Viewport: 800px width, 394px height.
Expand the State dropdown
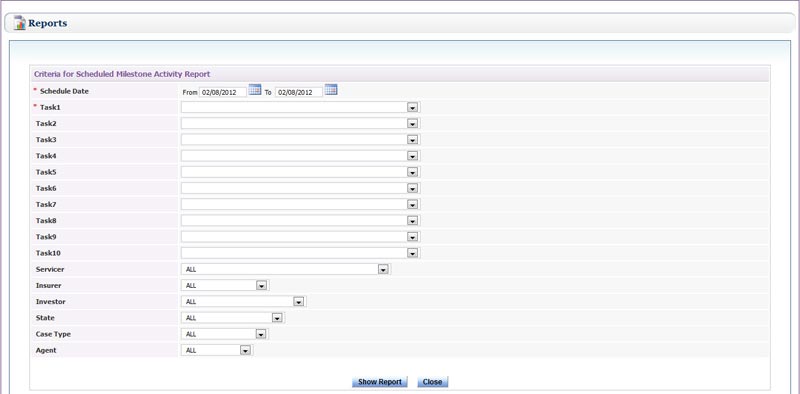coord(277,318)
